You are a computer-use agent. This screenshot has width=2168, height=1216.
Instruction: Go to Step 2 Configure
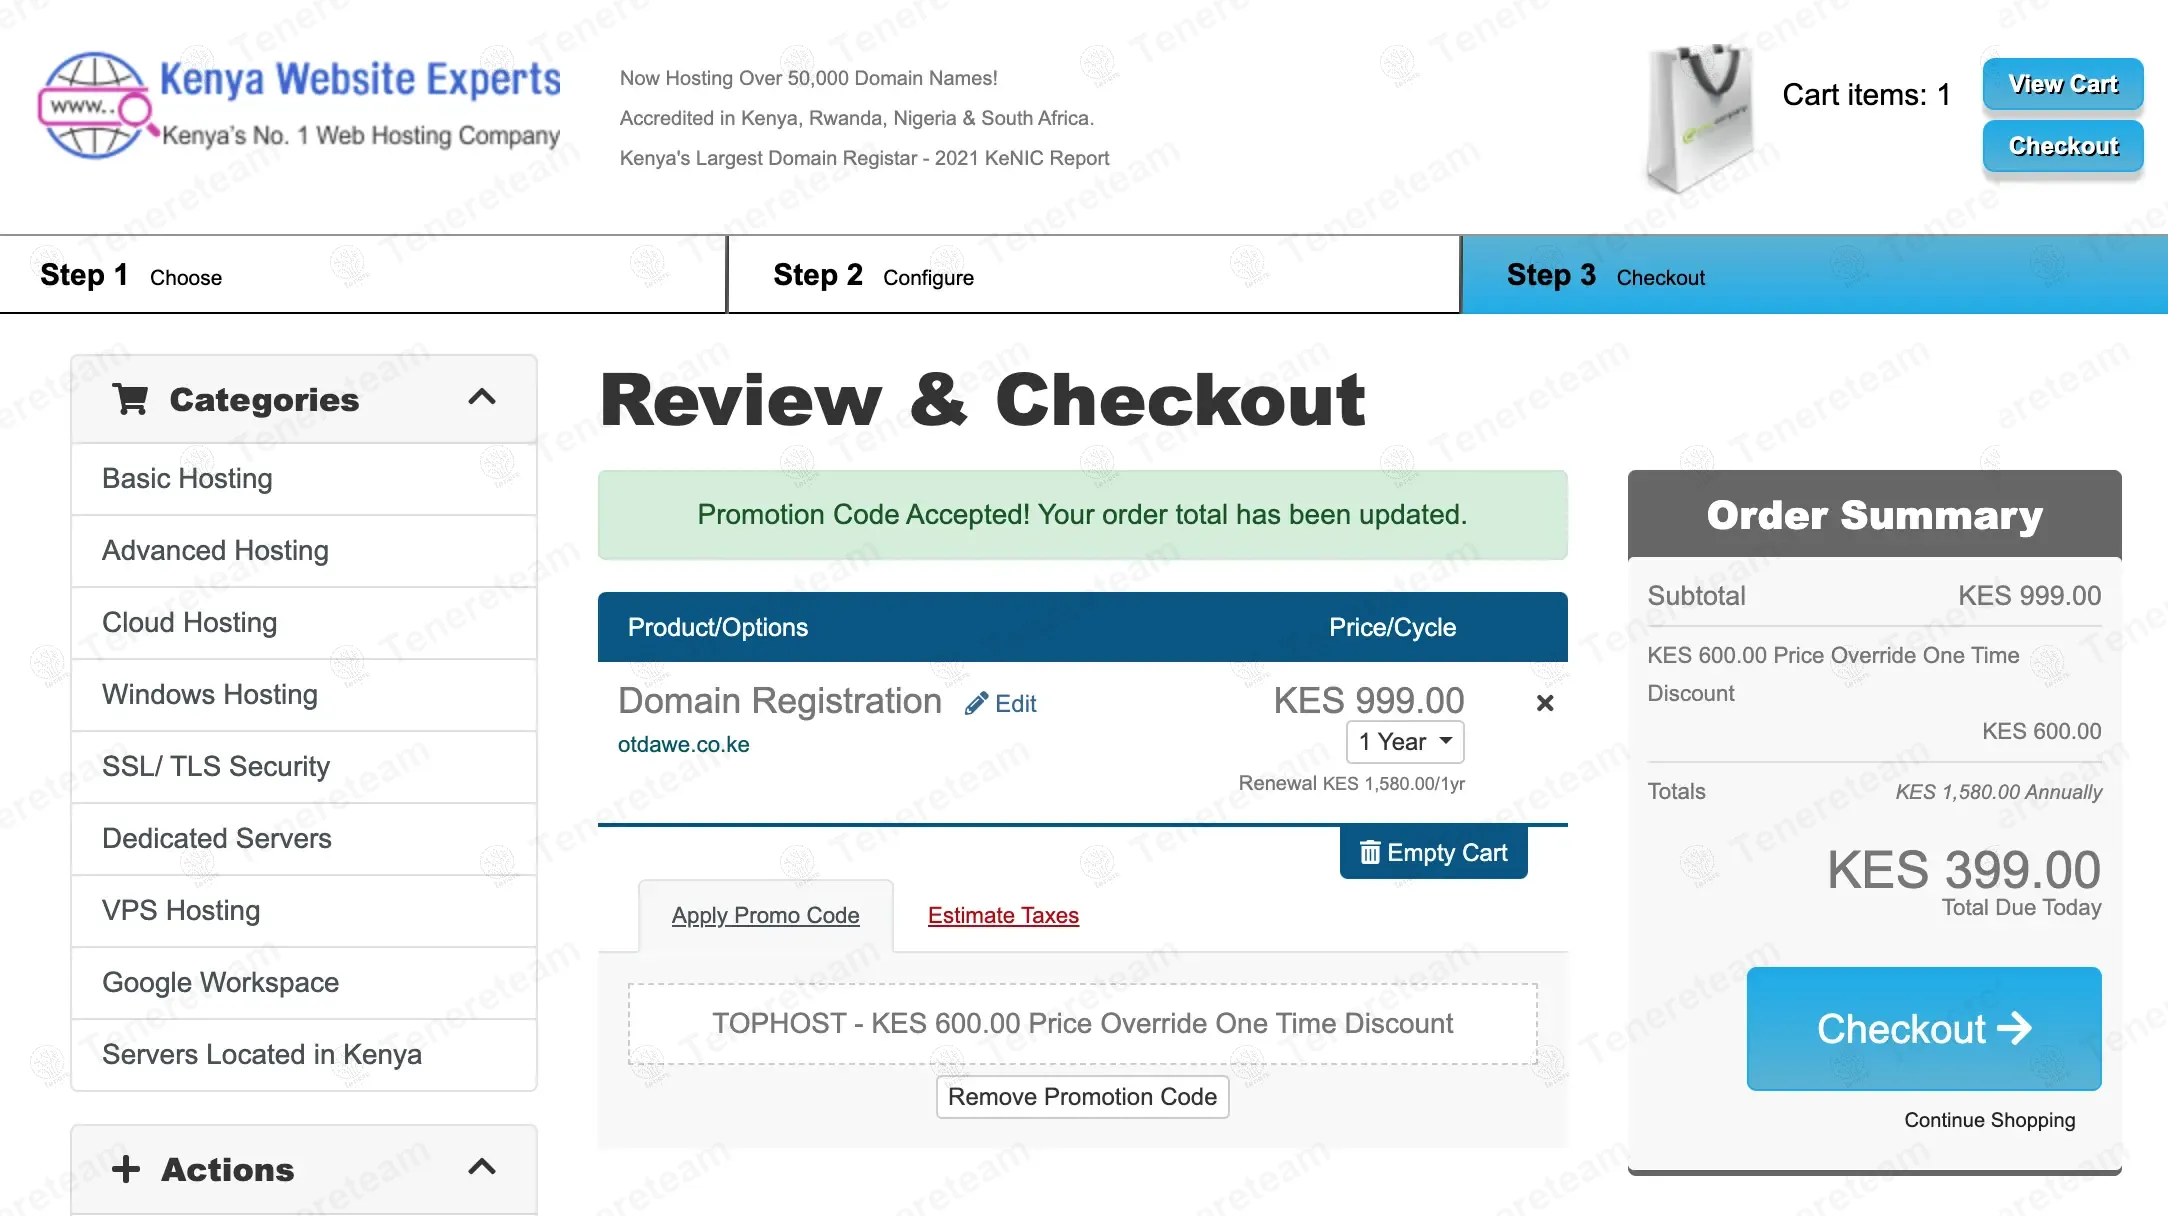1094,275
